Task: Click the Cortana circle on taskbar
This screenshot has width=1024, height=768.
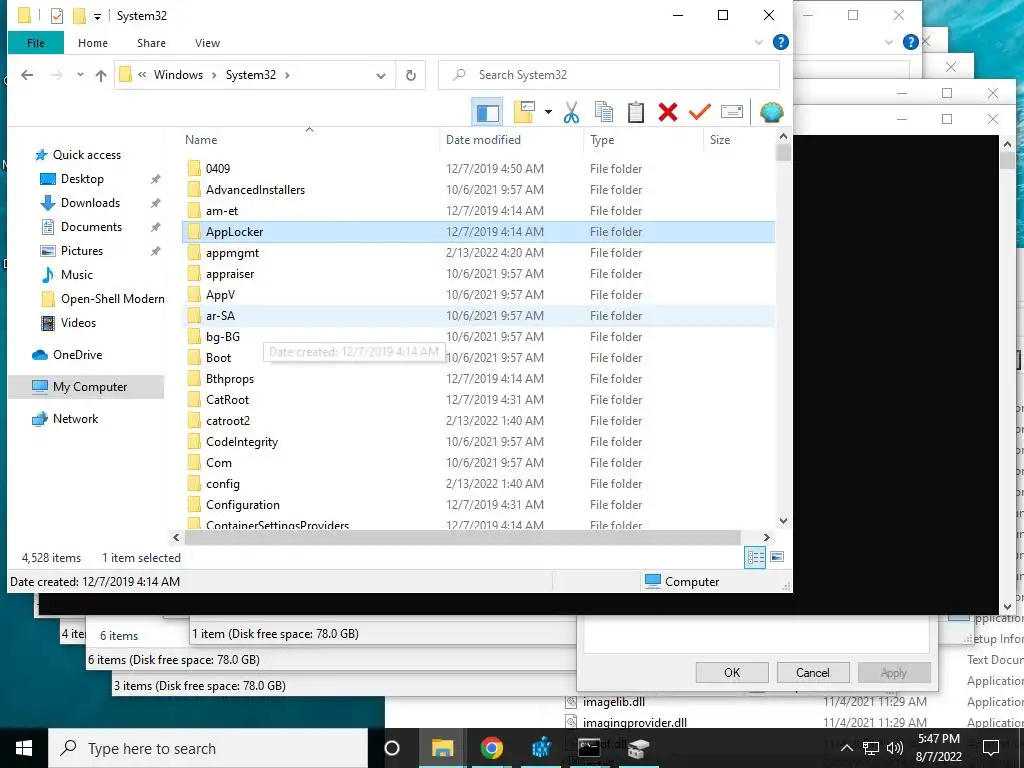Action: (392, 748)
